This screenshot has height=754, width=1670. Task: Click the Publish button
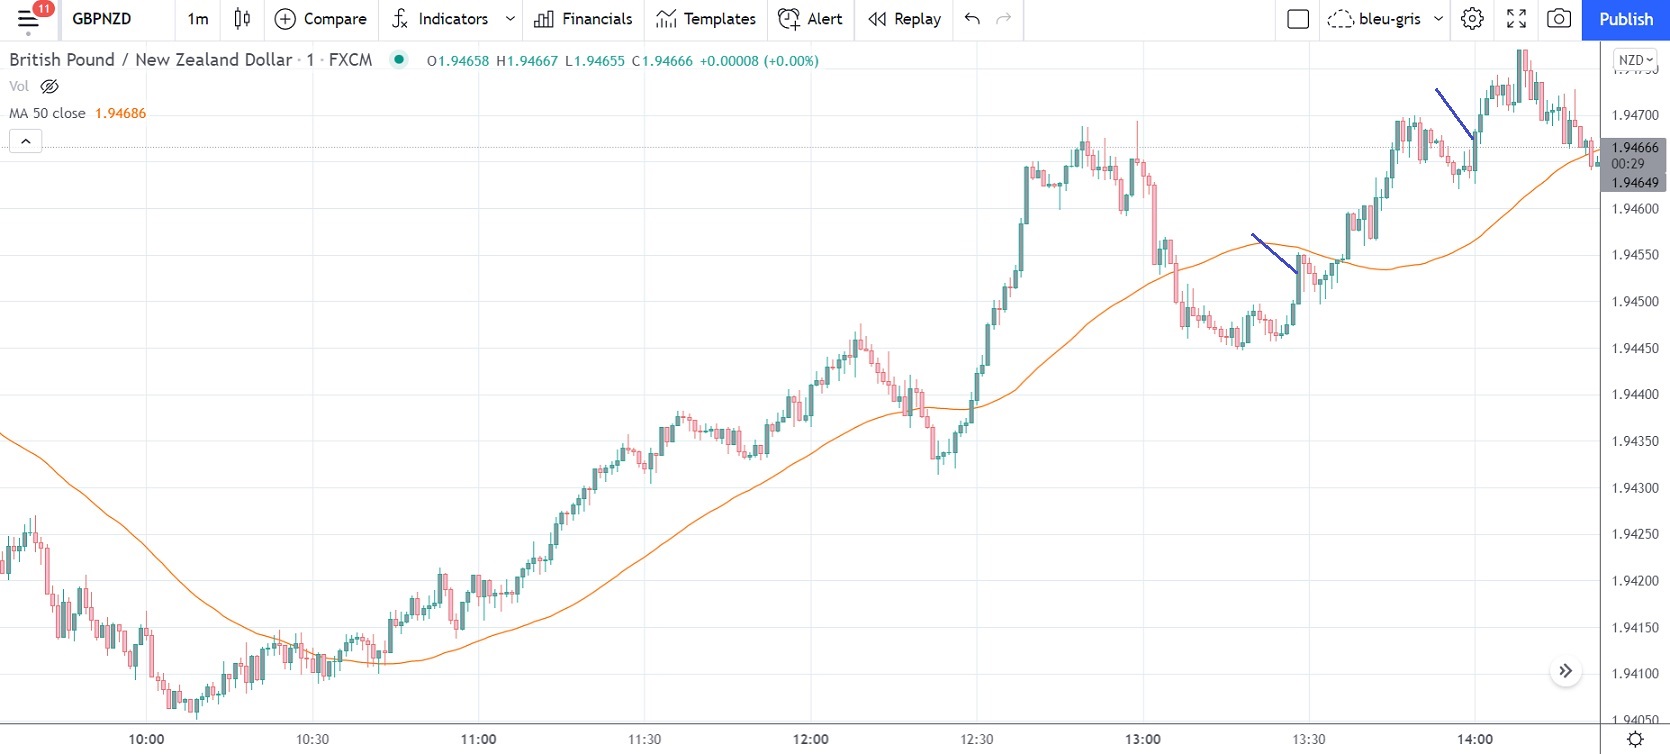[1625, 18]
